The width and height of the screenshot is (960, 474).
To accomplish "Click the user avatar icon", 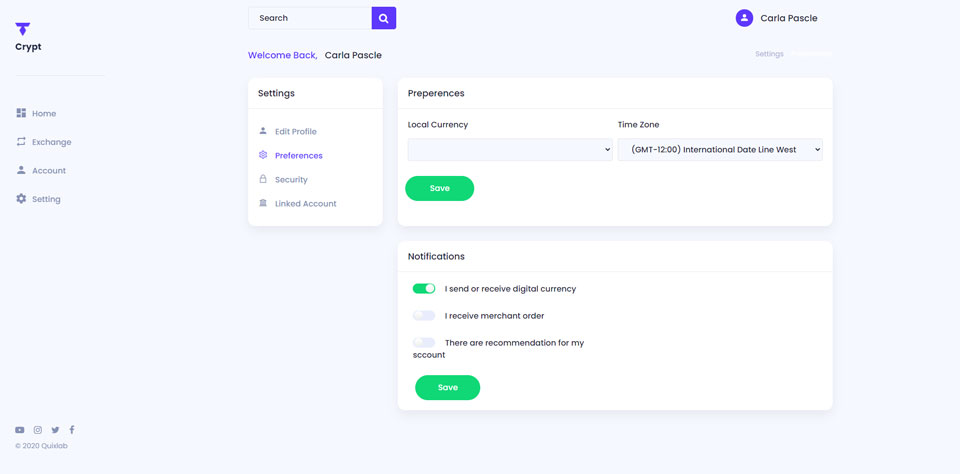I will pyautogui.click(x=744, y=18).
